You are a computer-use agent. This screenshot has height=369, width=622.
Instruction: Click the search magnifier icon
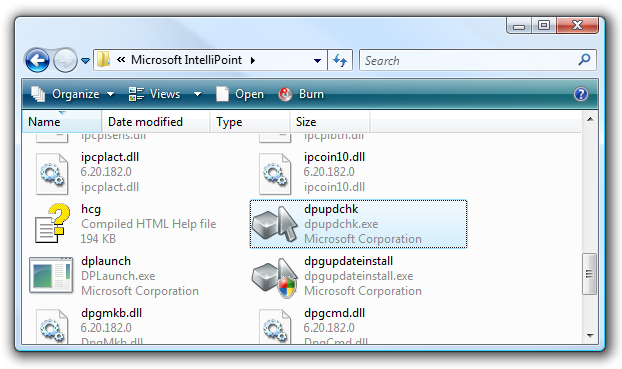click(x=584, y=60)
